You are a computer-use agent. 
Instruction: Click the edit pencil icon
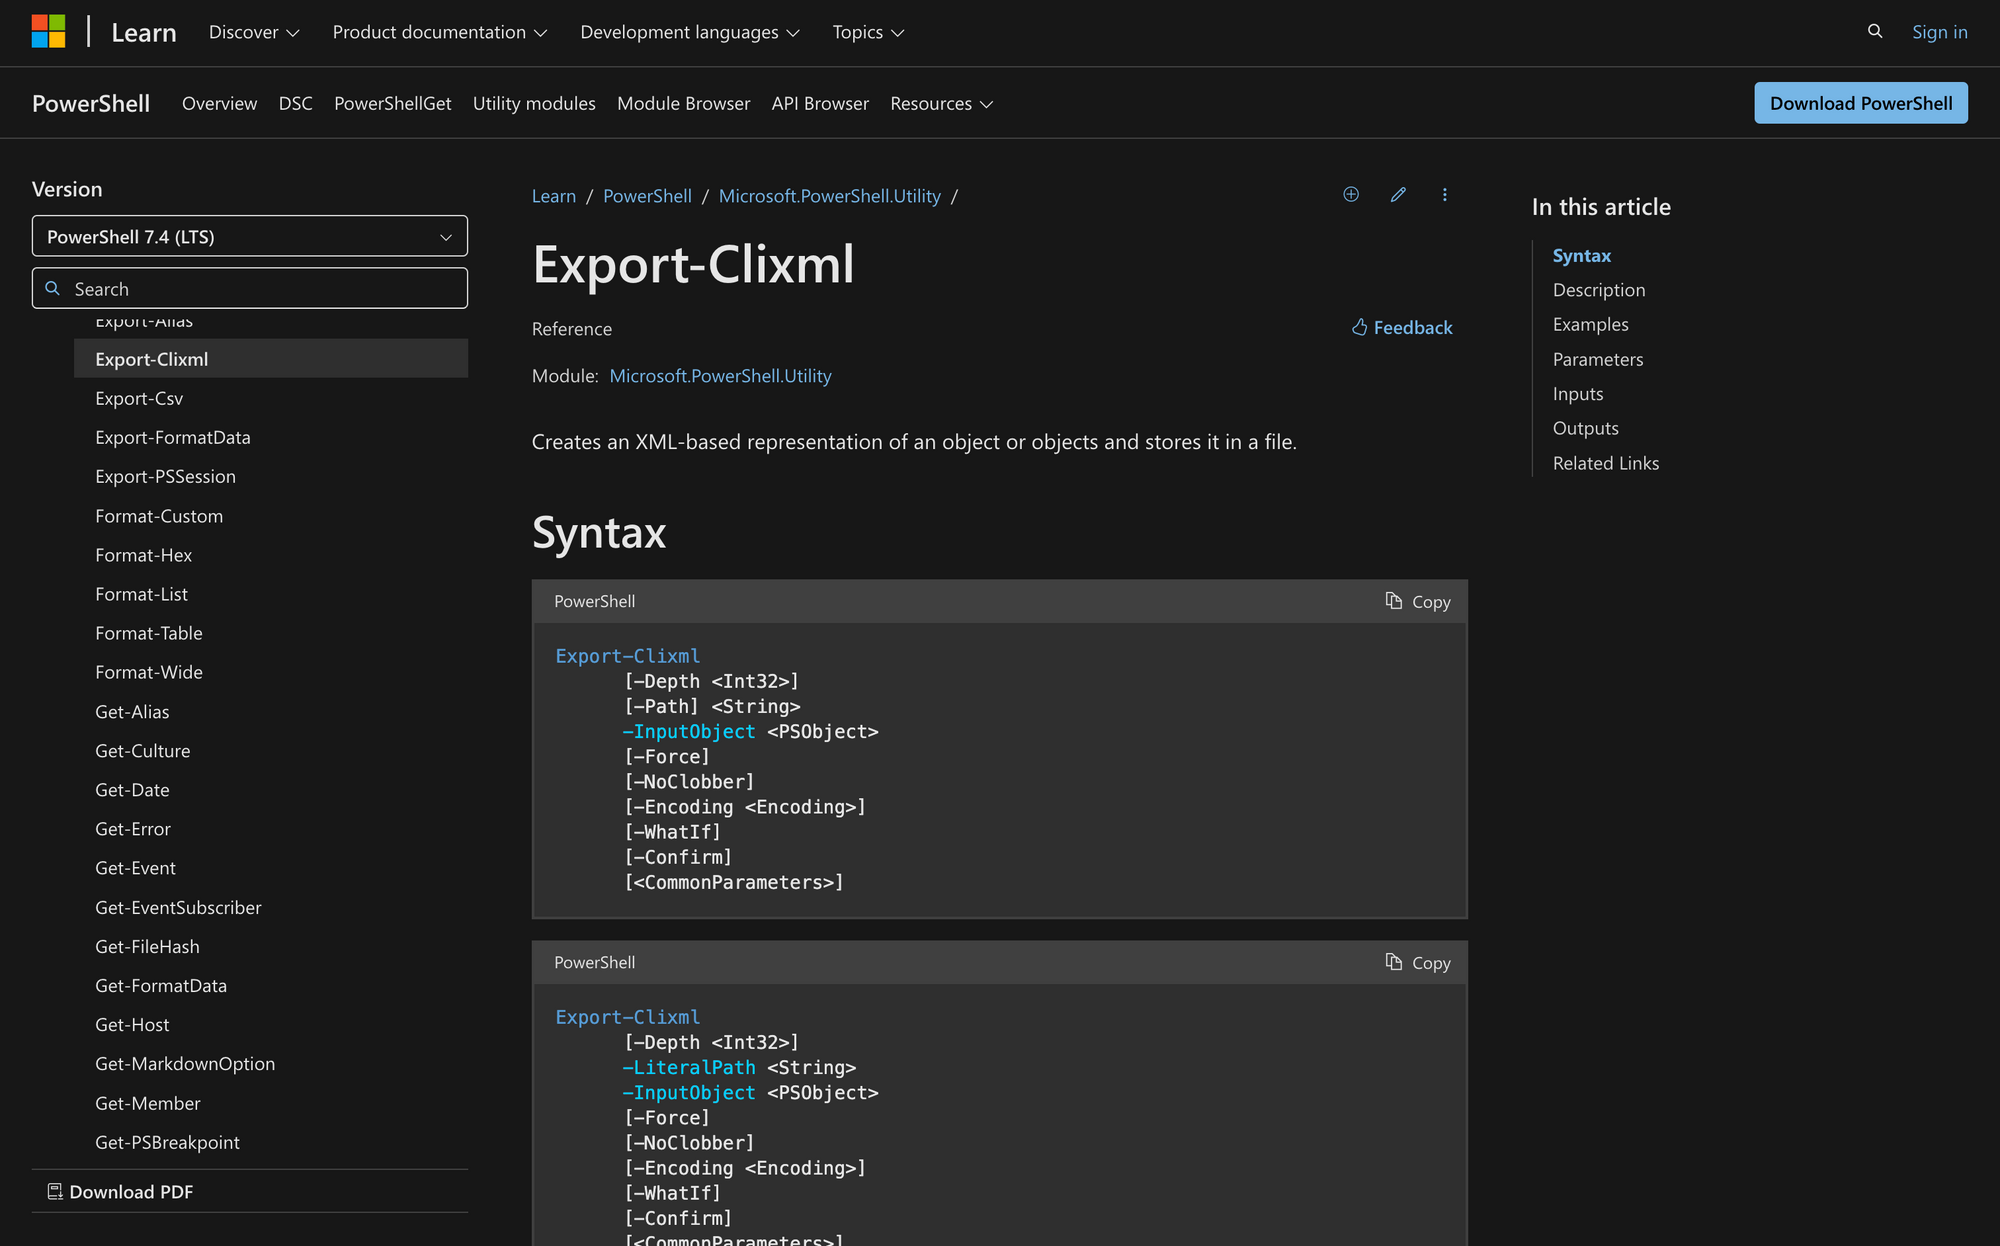point(1399,194)
